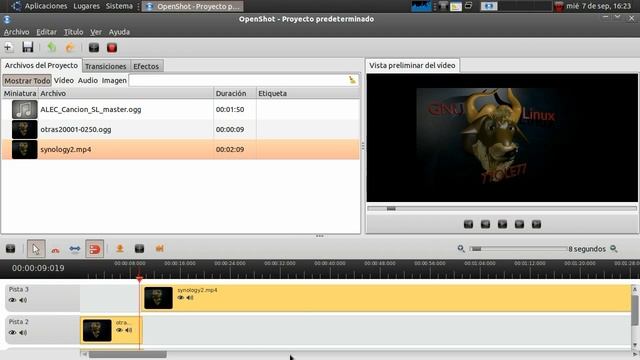Select synology2.mp4 file row
The height and width of the screenshot is (360, 640).
(181, 149)
